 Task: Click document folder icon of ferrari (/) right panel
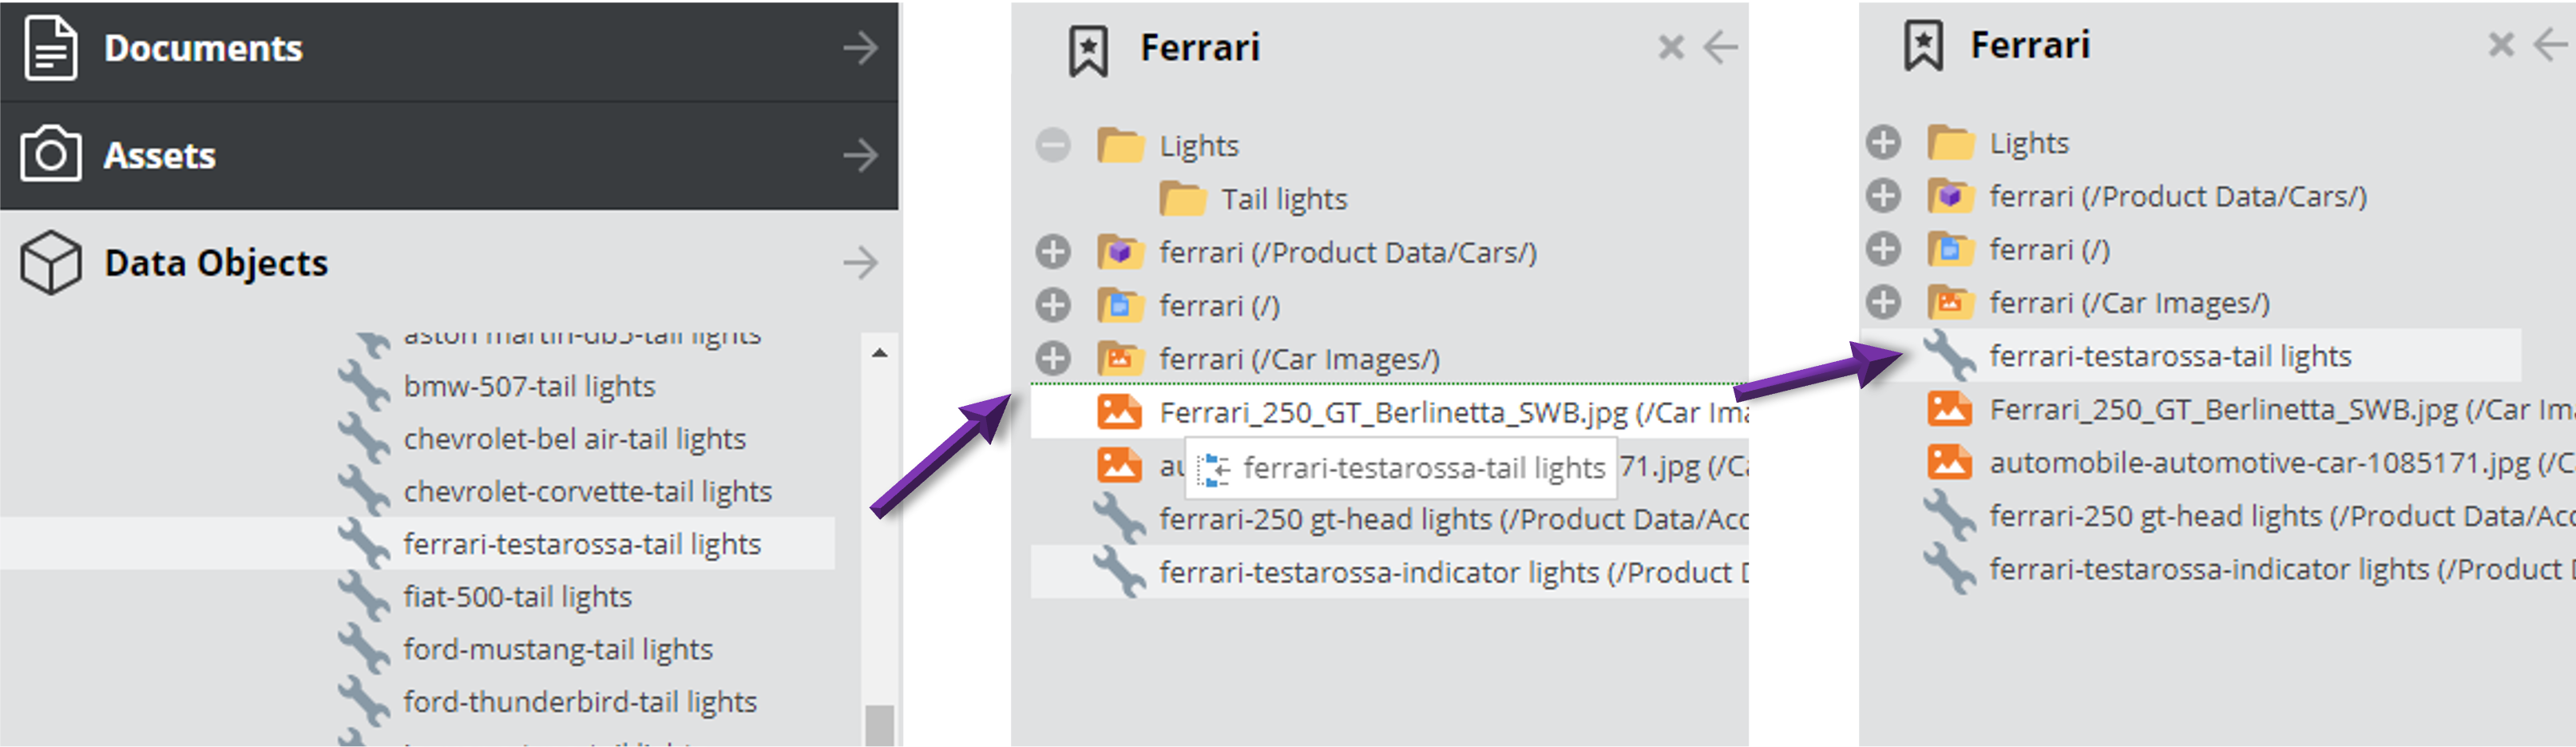tap(1951, 249)
